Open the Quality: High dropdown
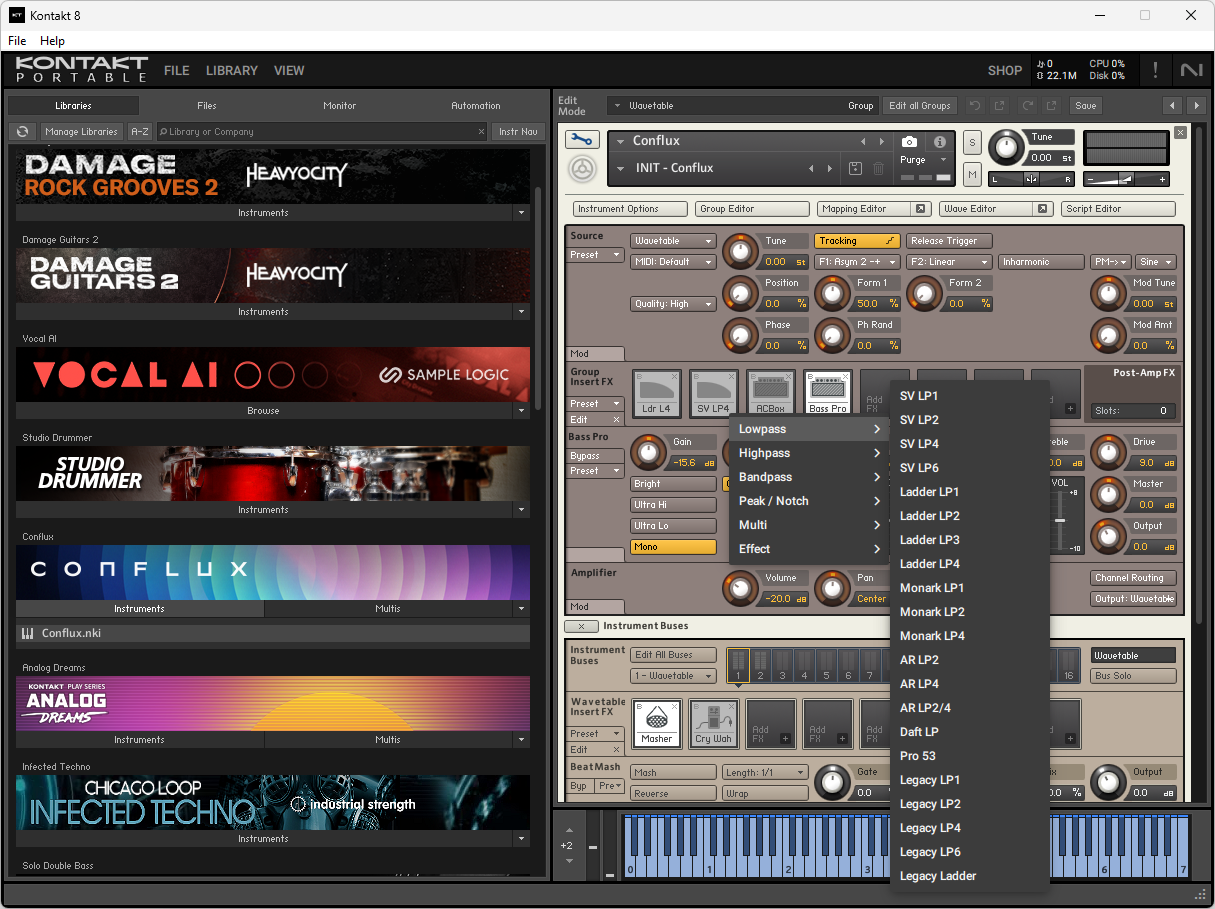Image resolution: width=1215 pixels, height=909 pixels. [x=673, y=304]
